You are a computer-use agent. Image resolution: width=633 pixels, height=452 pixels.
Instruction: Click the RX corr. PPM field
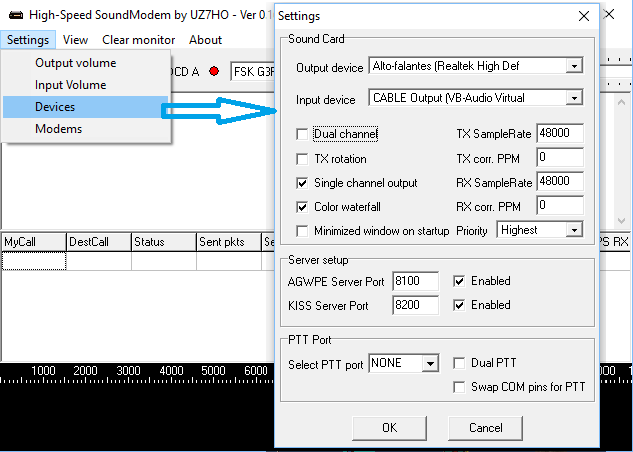pyautogui.click(x=560, y=205)
